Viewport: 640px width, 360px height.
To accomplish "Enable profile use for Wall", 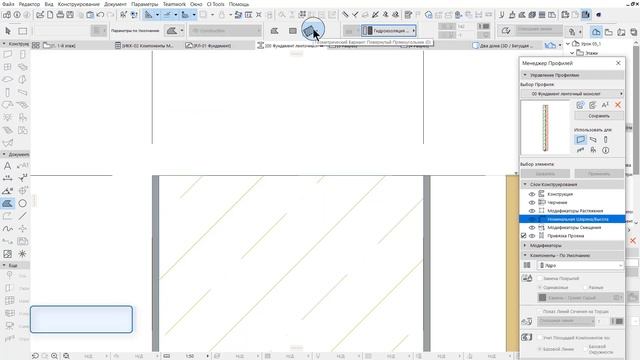I will (x=580, y=140).
